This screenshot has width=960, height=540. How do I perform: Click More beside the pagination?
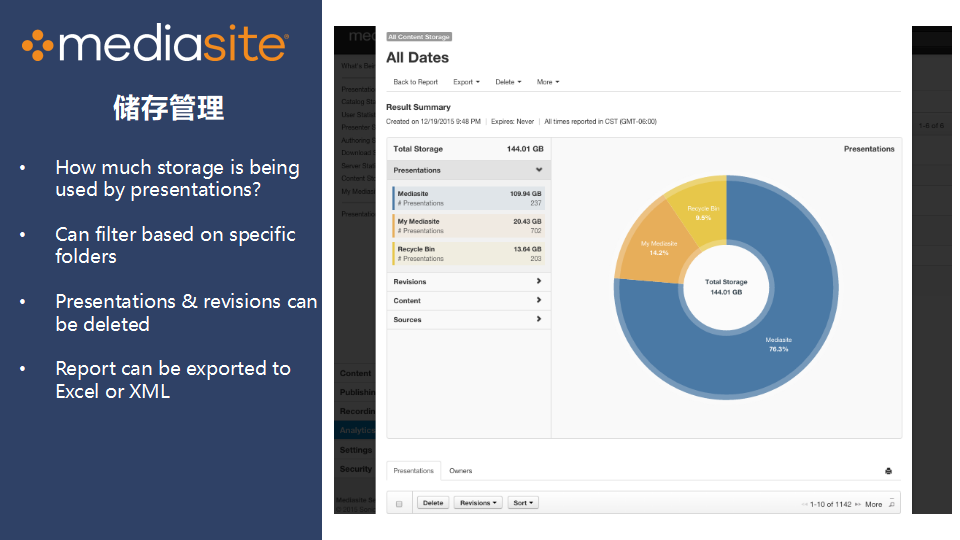(x=874, y=504)
